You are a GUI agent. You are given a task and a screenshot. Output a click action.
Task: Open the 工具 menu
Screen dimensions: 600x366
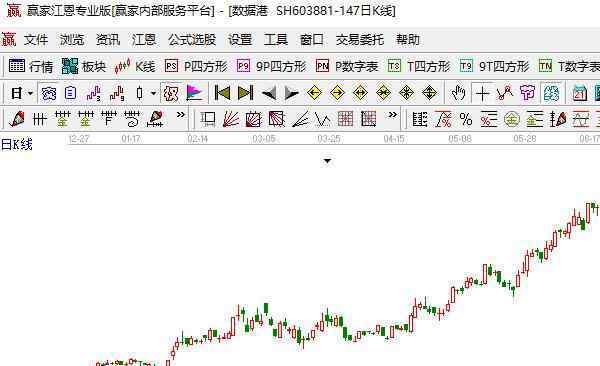276,40
